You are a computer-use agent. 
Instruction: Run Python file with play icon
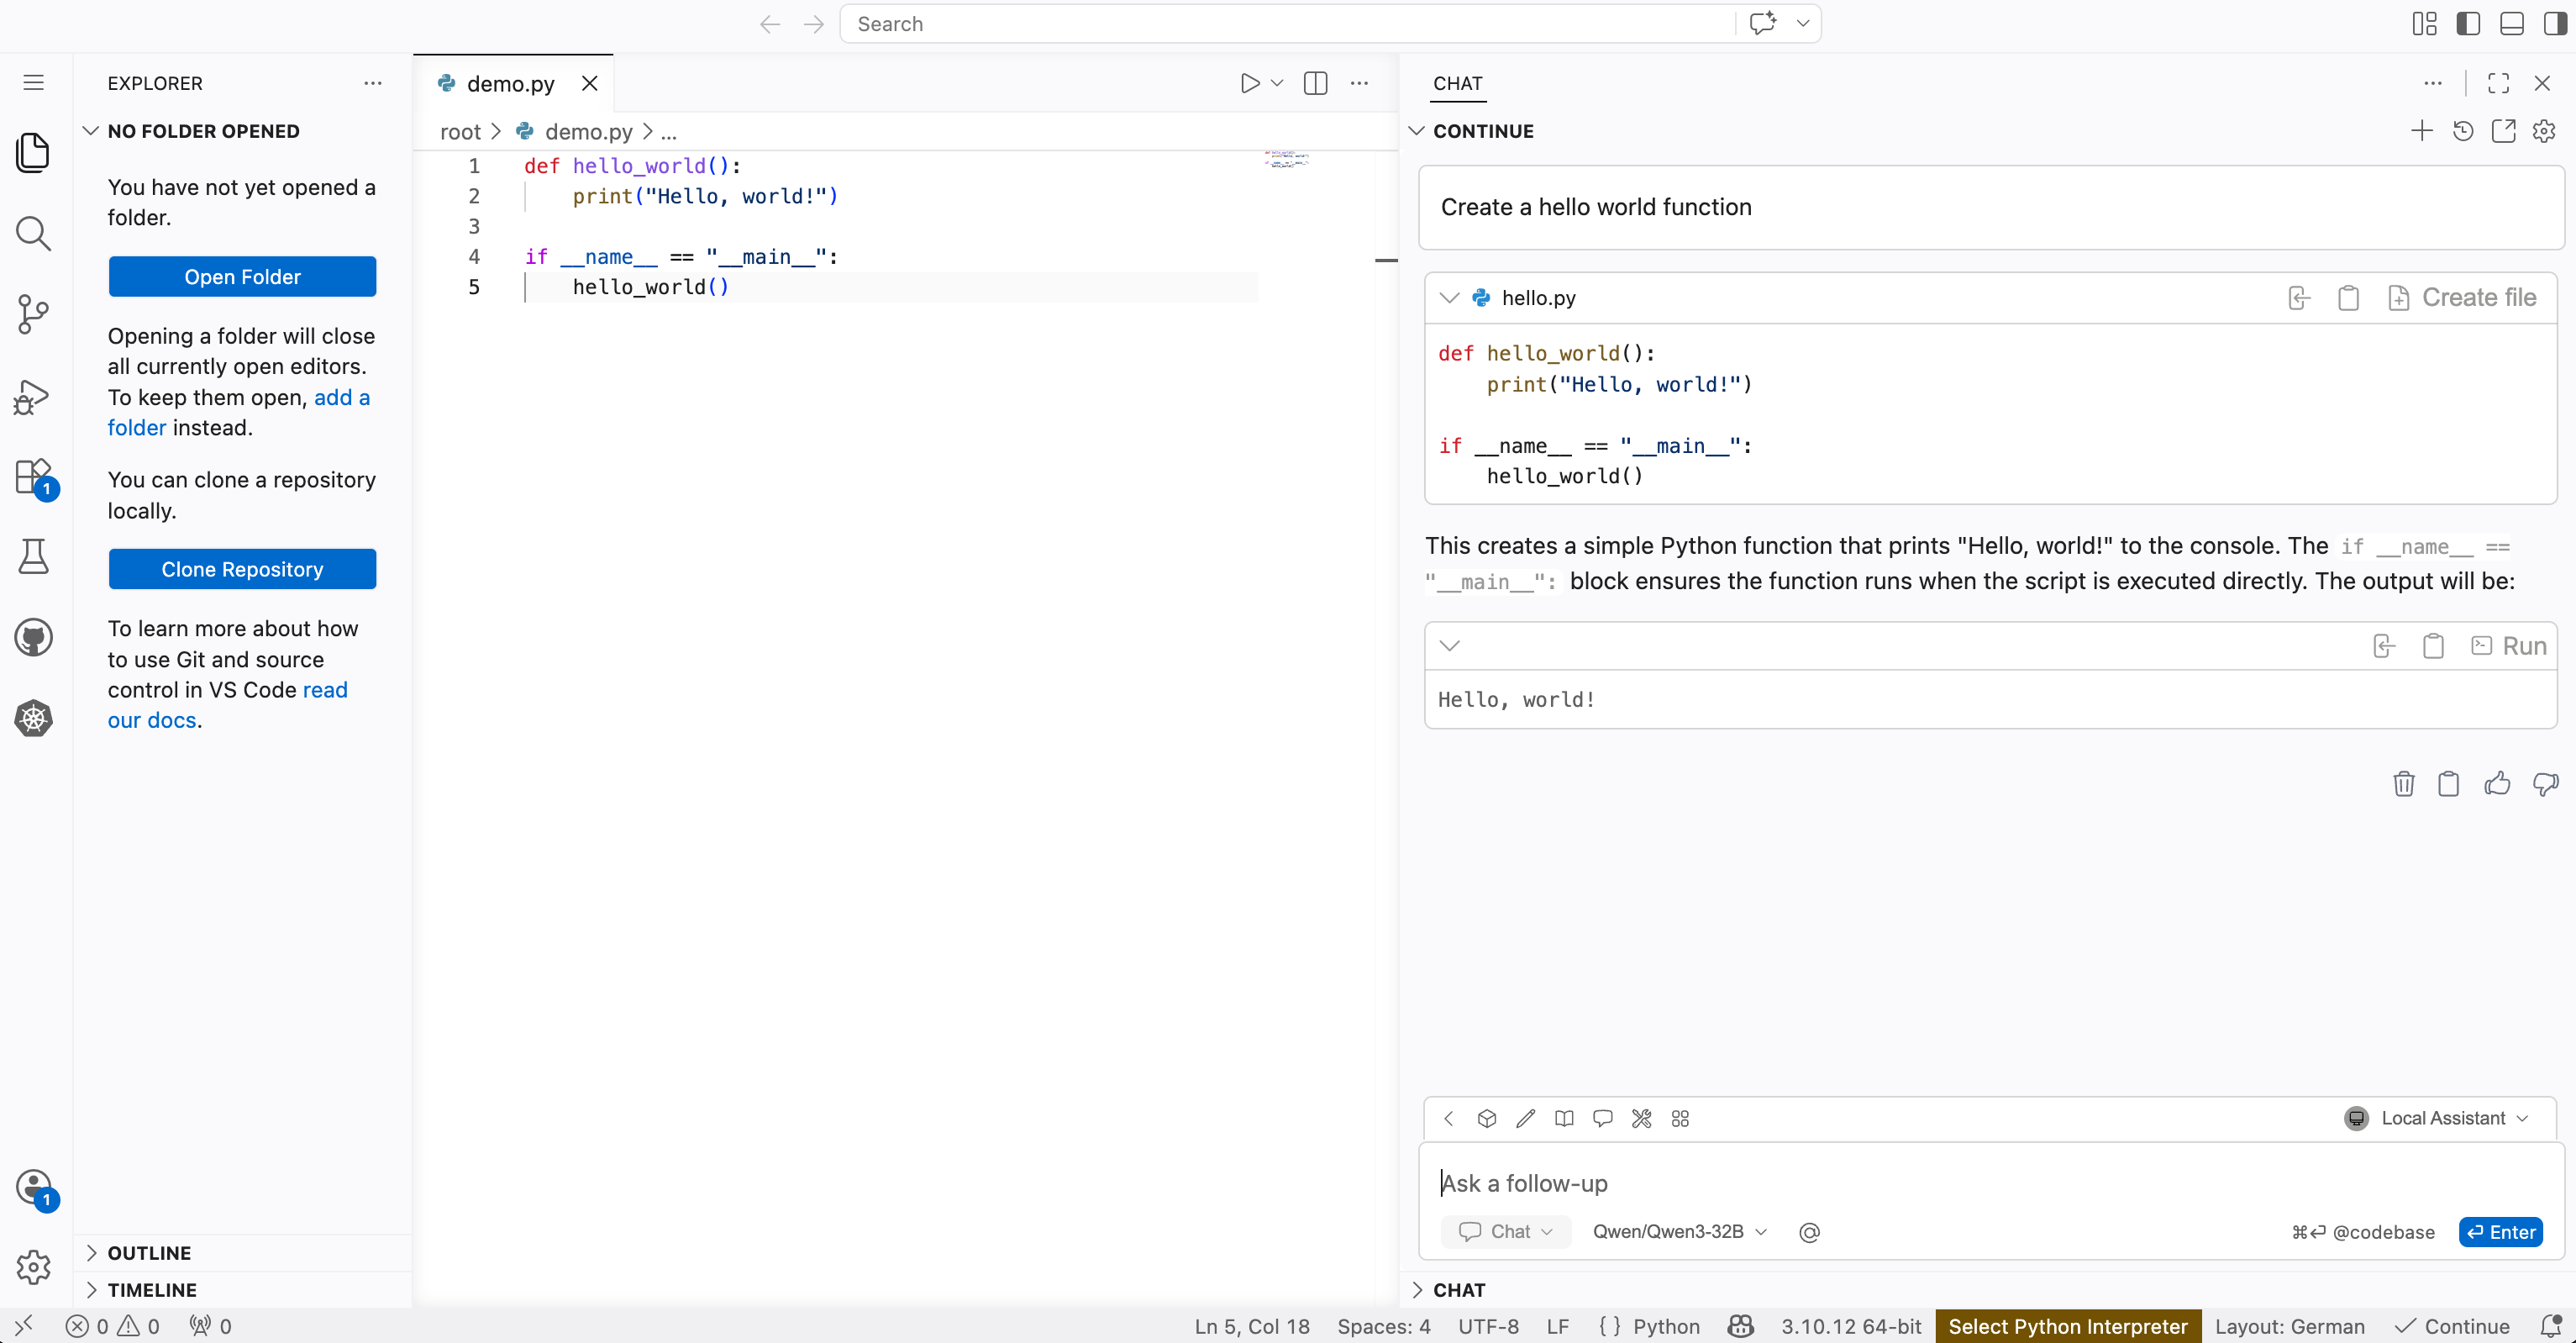point(1250,83)
